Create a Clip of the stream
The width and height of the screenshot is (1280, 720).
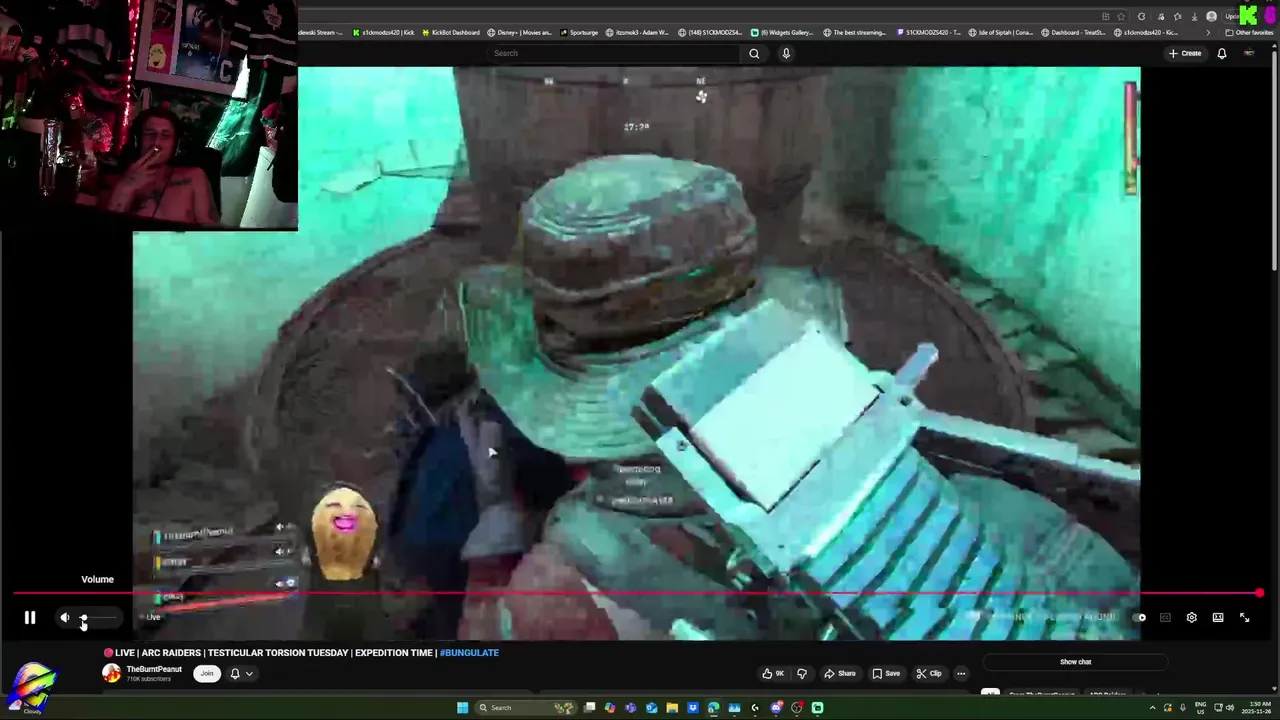[929, 673]
